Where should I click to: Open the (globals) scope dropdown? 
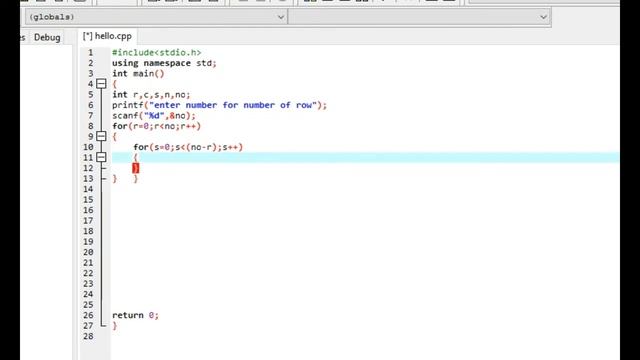tap(156, 17)
